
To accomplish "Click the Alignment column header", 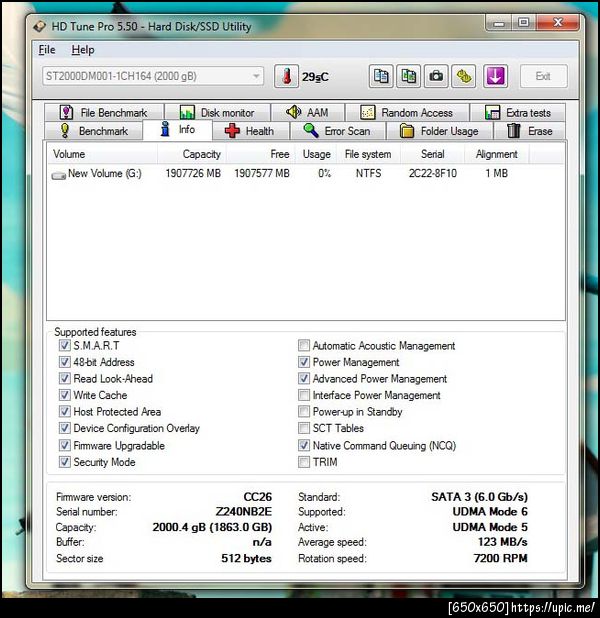I will tap(497, 154).
